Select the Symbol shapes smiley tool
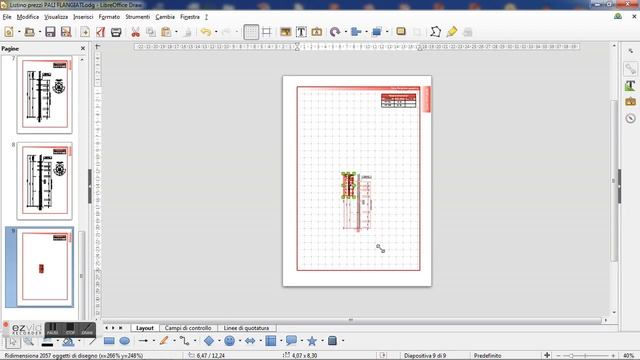 [229, 341]
